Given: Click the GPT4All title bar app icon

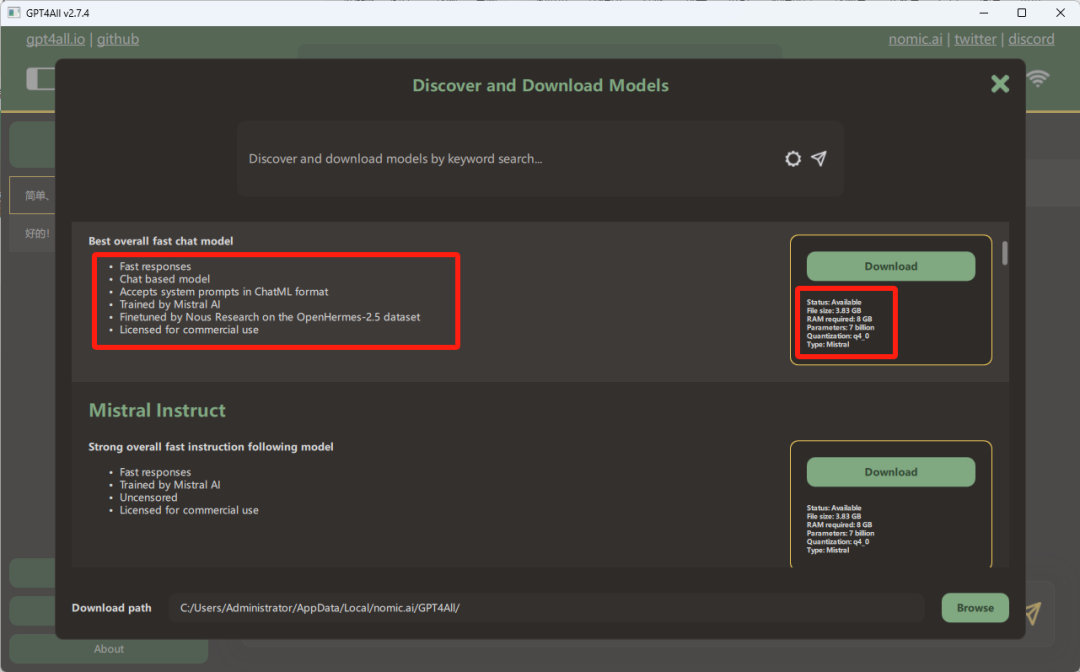Looking at the screenshot, I should 13,13.
